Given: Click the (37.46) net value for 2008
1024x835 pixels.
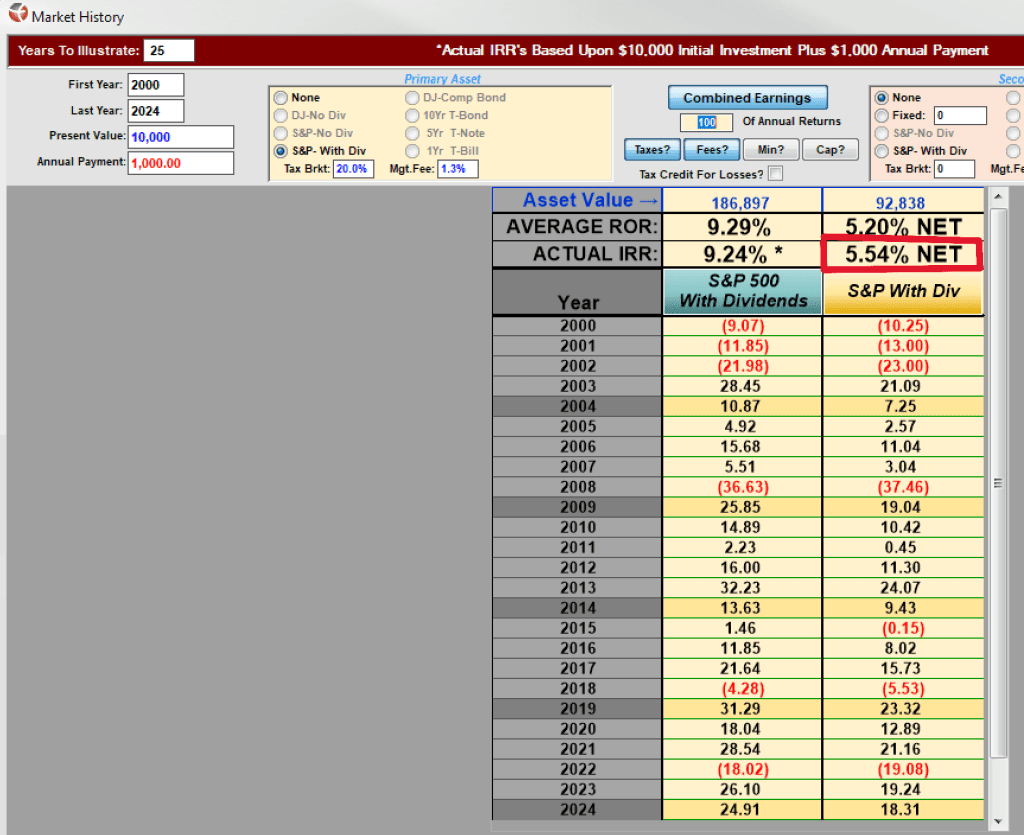Looking at the screenshot, I should click(903, 487).
